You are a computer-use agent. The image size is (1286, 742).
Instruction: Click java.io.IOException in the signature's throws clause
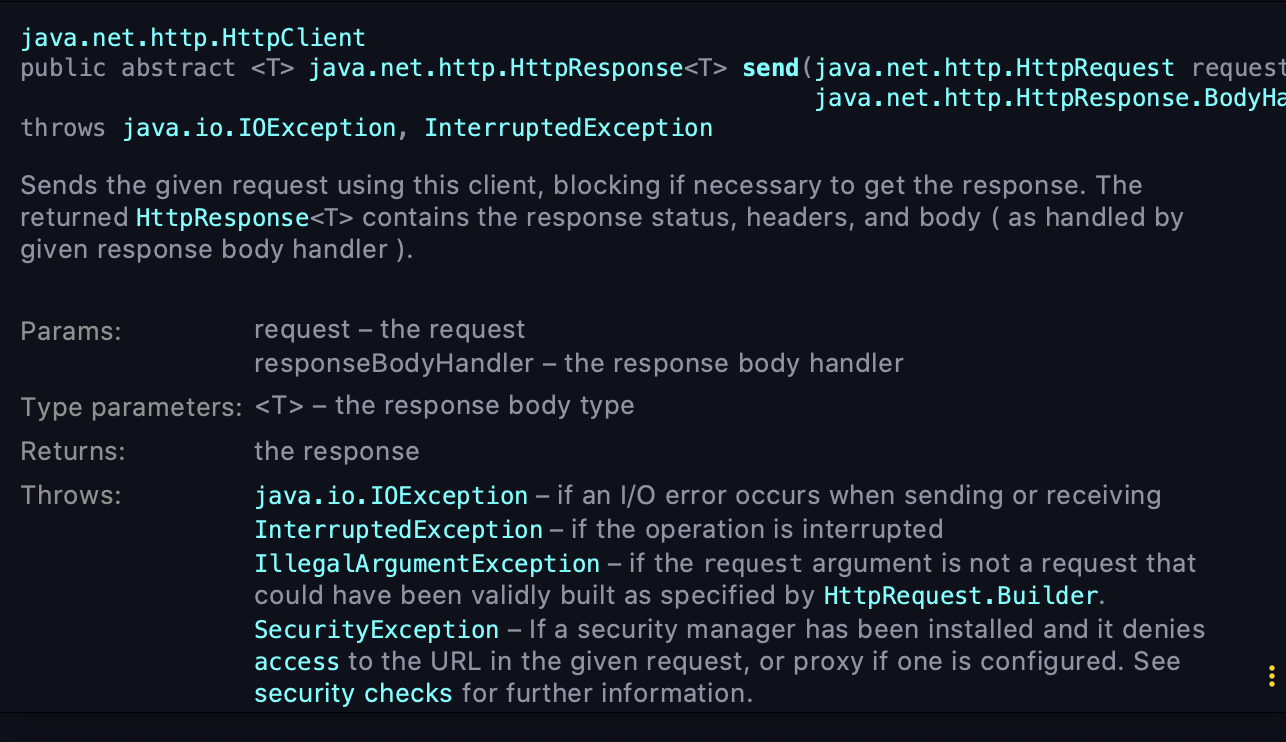(x=259, y=128)
